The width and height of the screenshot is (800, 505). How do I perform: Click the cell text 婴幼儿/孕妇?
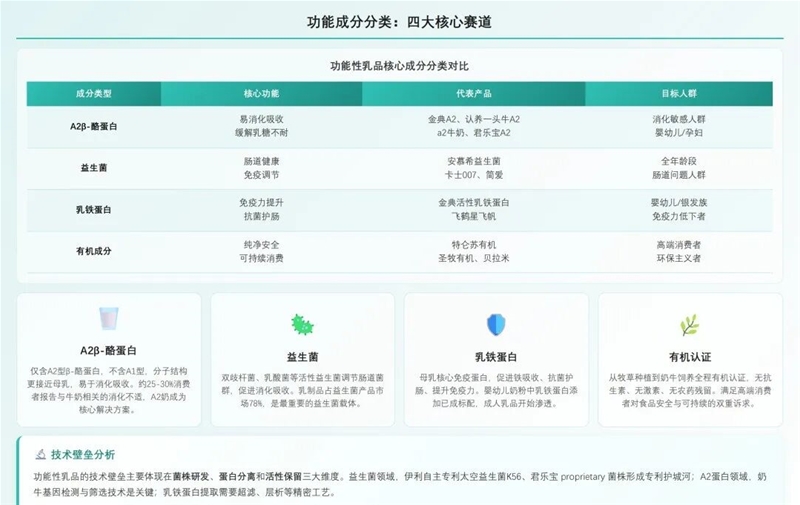679,133
